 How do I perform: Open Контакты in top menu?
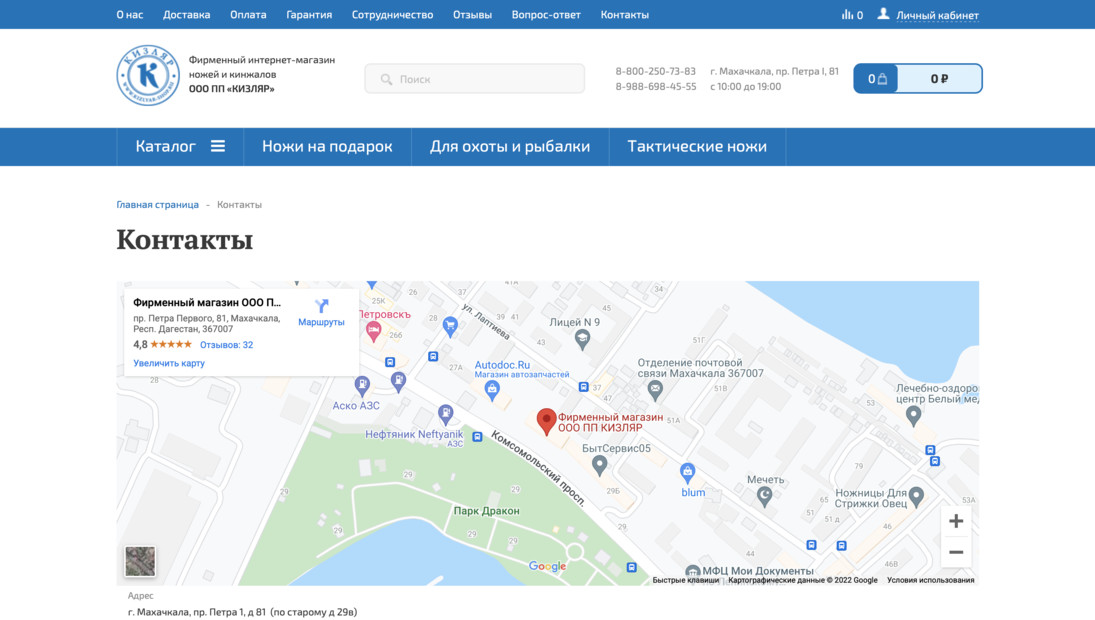coord(624,15)
